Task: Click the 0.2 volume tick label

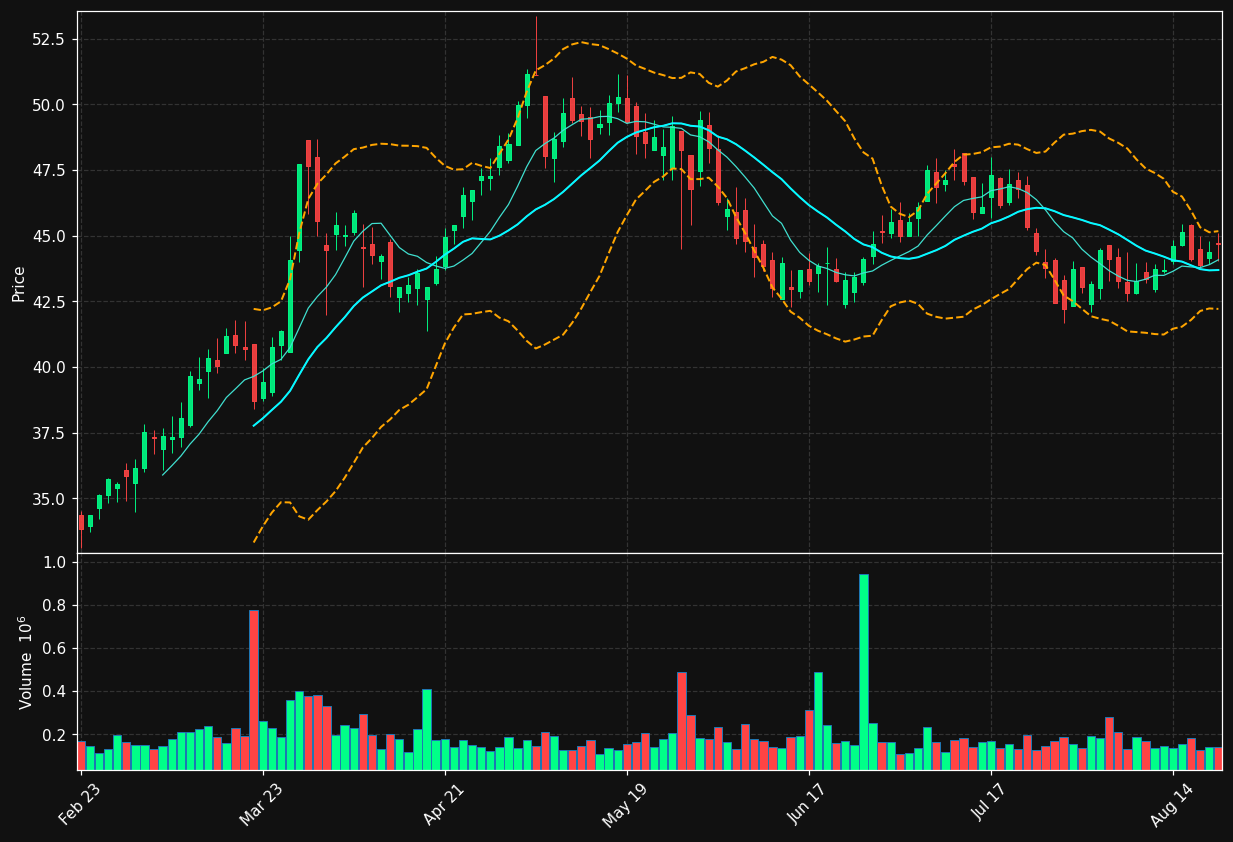Action: pos(55,736)
